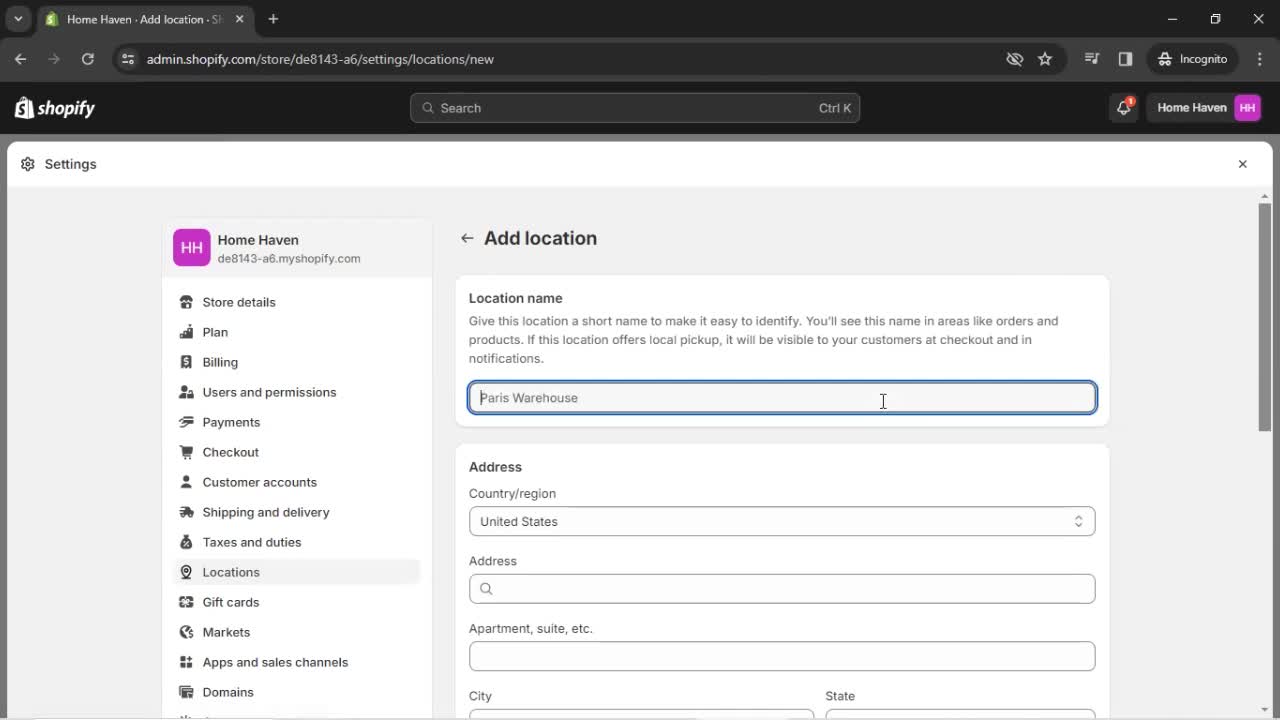Click the Address search field
This screenshot has height=720, width=1280.
(782, 589)
